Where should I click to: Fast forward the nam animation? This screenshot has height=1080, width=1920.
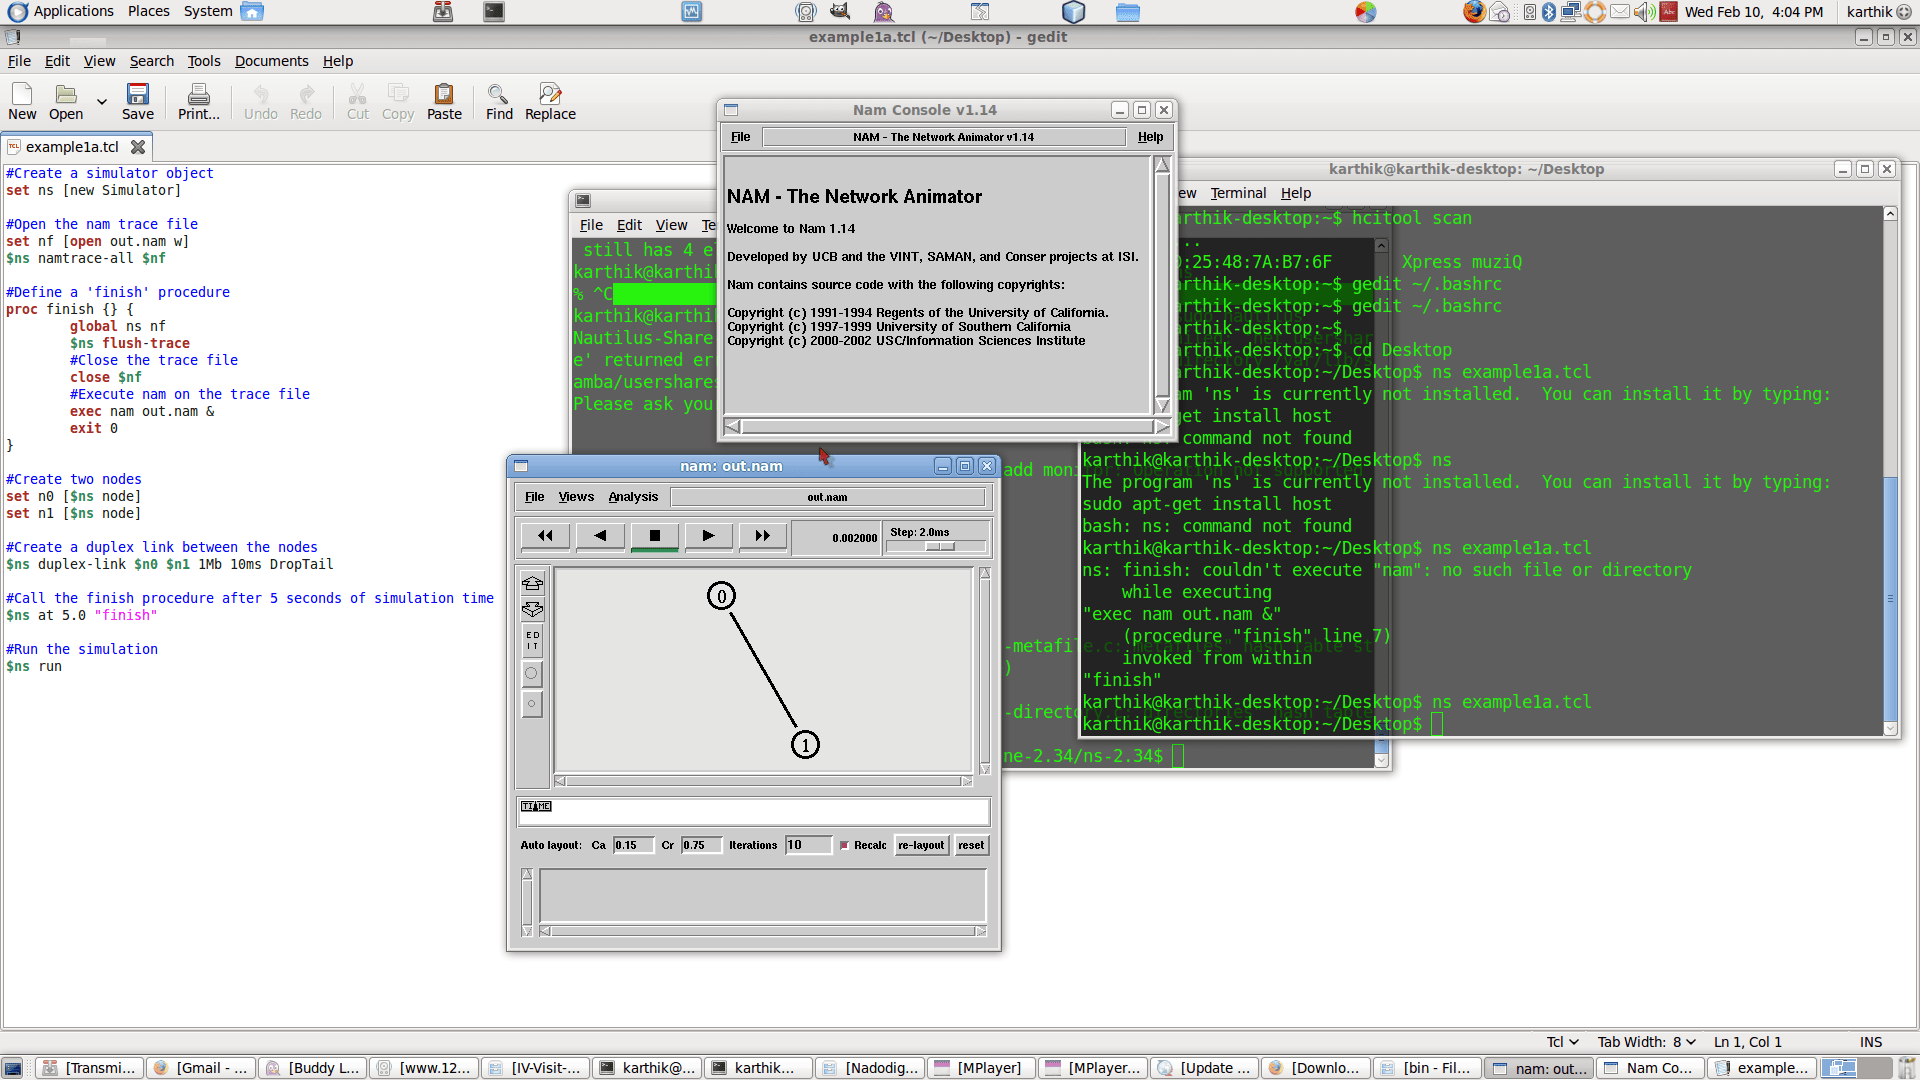click(x=763, y=536)
